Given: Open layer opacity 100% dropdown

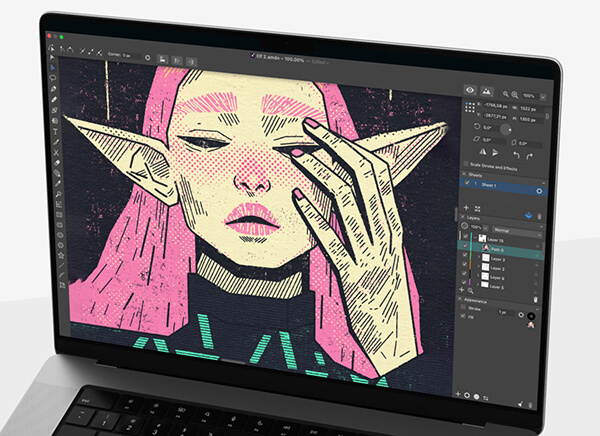Looking at the screenshot, I should pos(485,228).
